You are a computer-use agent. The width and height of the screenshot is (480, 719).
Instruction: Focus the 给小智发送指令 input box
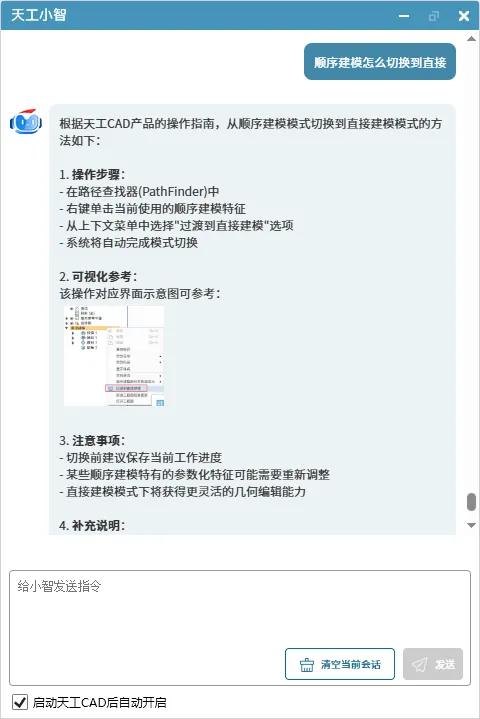(240, 608)
